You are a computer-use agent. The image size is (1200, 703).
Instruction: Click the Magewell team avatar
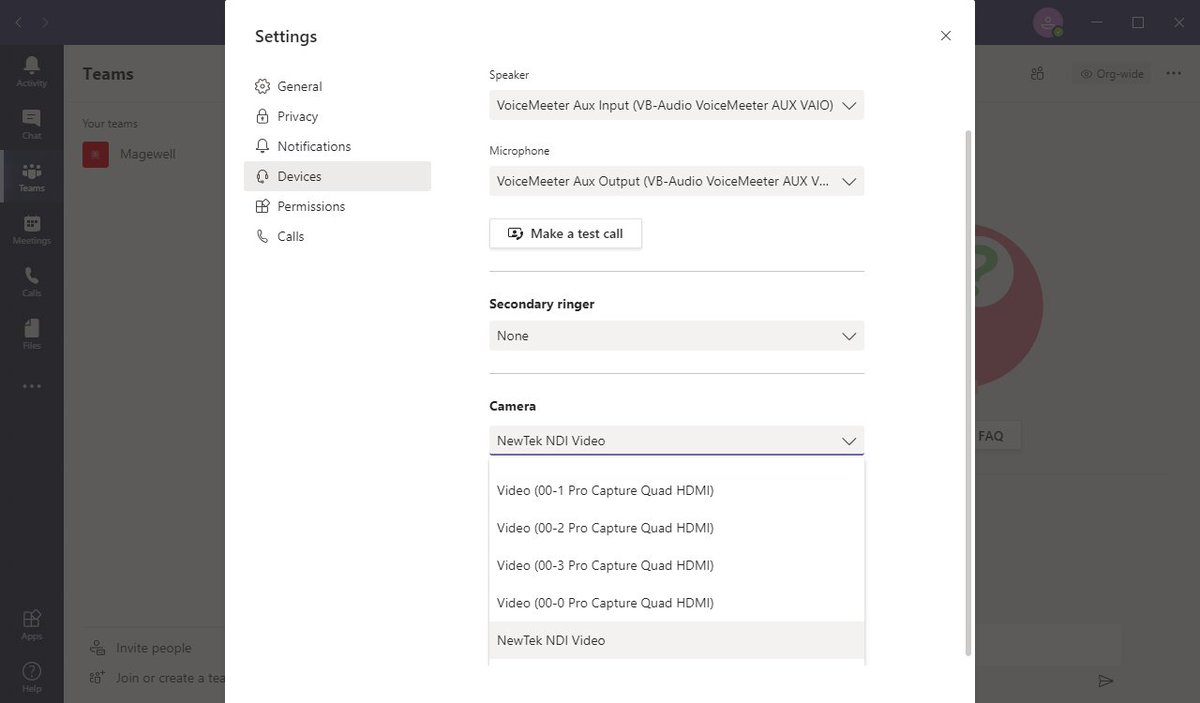click(95, 154)
